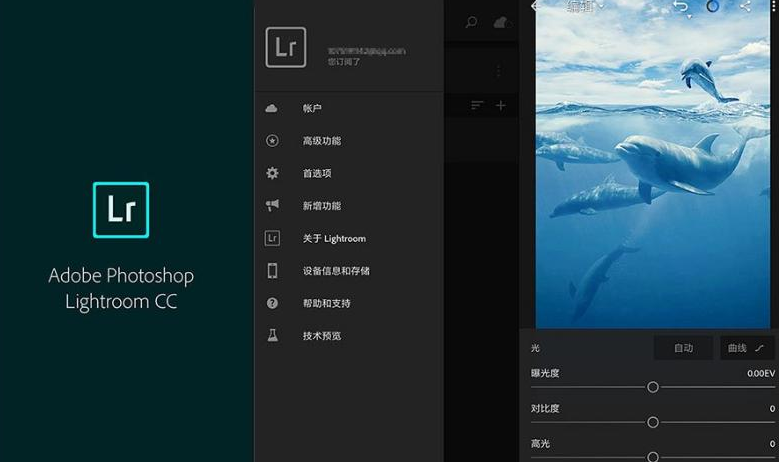This screenshot has width=779, height=462.
Task: Click the gear icon for 首选项
Action: pyautogui.click(x=272, y=173)
